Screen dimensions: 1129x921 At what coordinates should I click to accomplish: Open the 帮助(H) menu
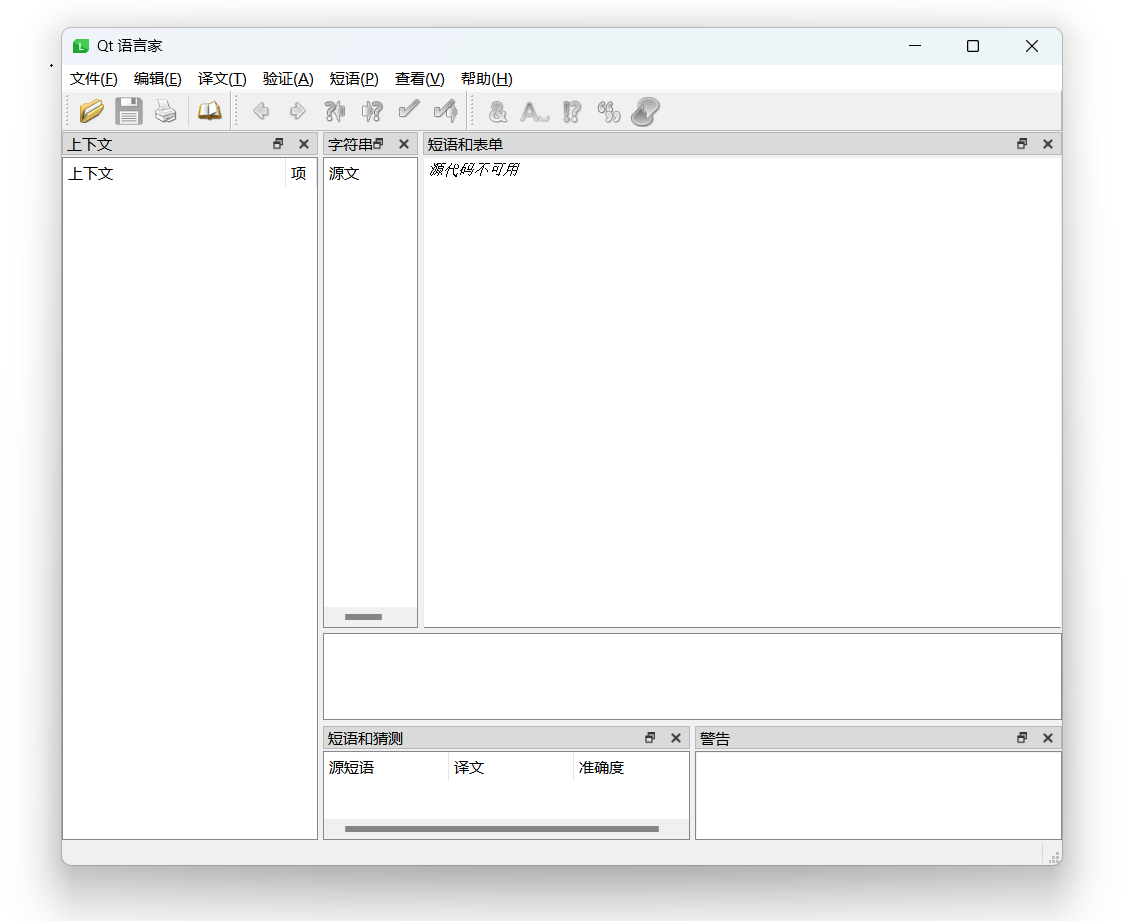pos(487,78)
